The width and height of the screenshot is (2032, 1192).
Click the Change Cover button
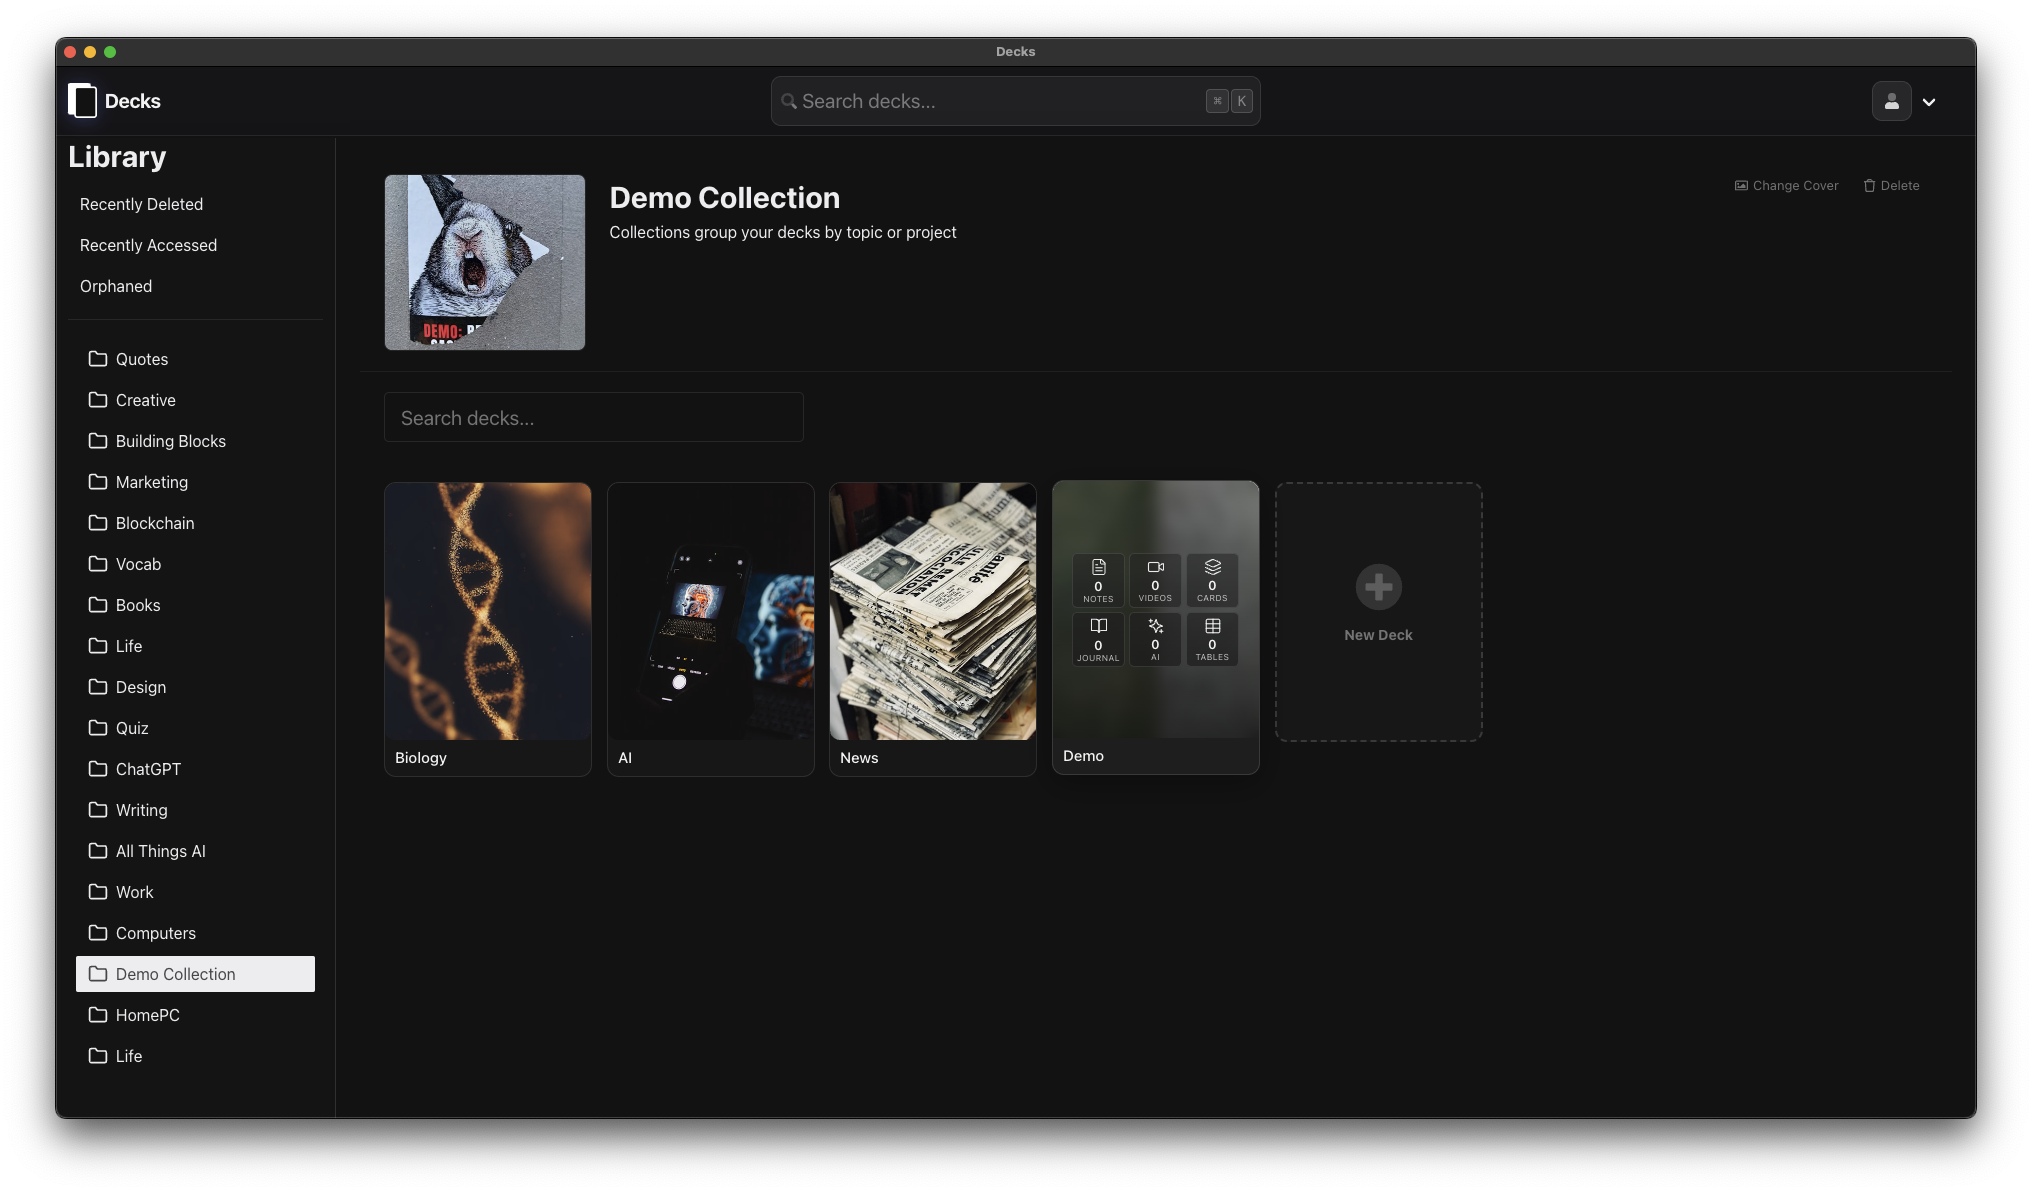(1786, 186)
